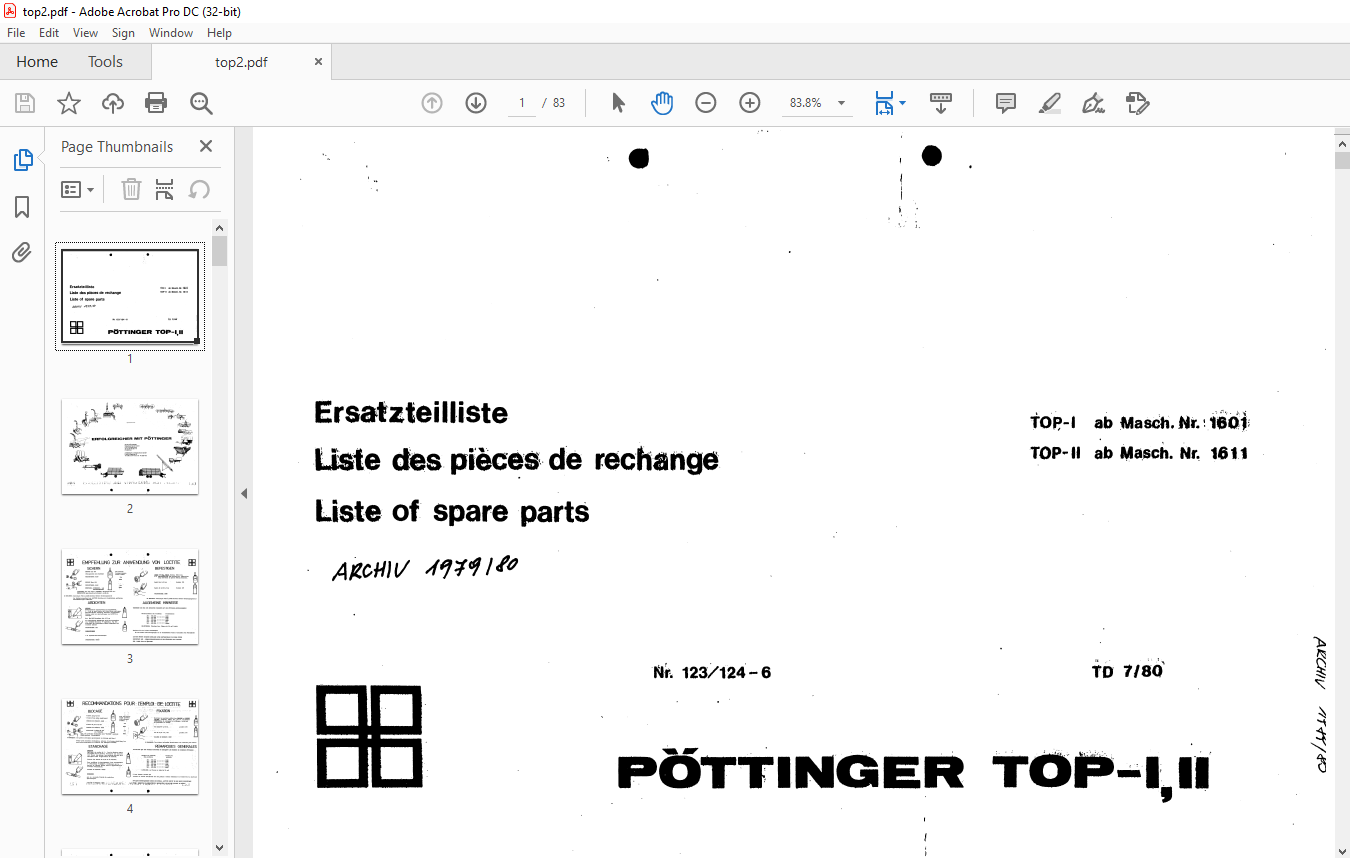
Task: Open Page Thumbnails sidebar icon
Action: (x=22, y=159)
